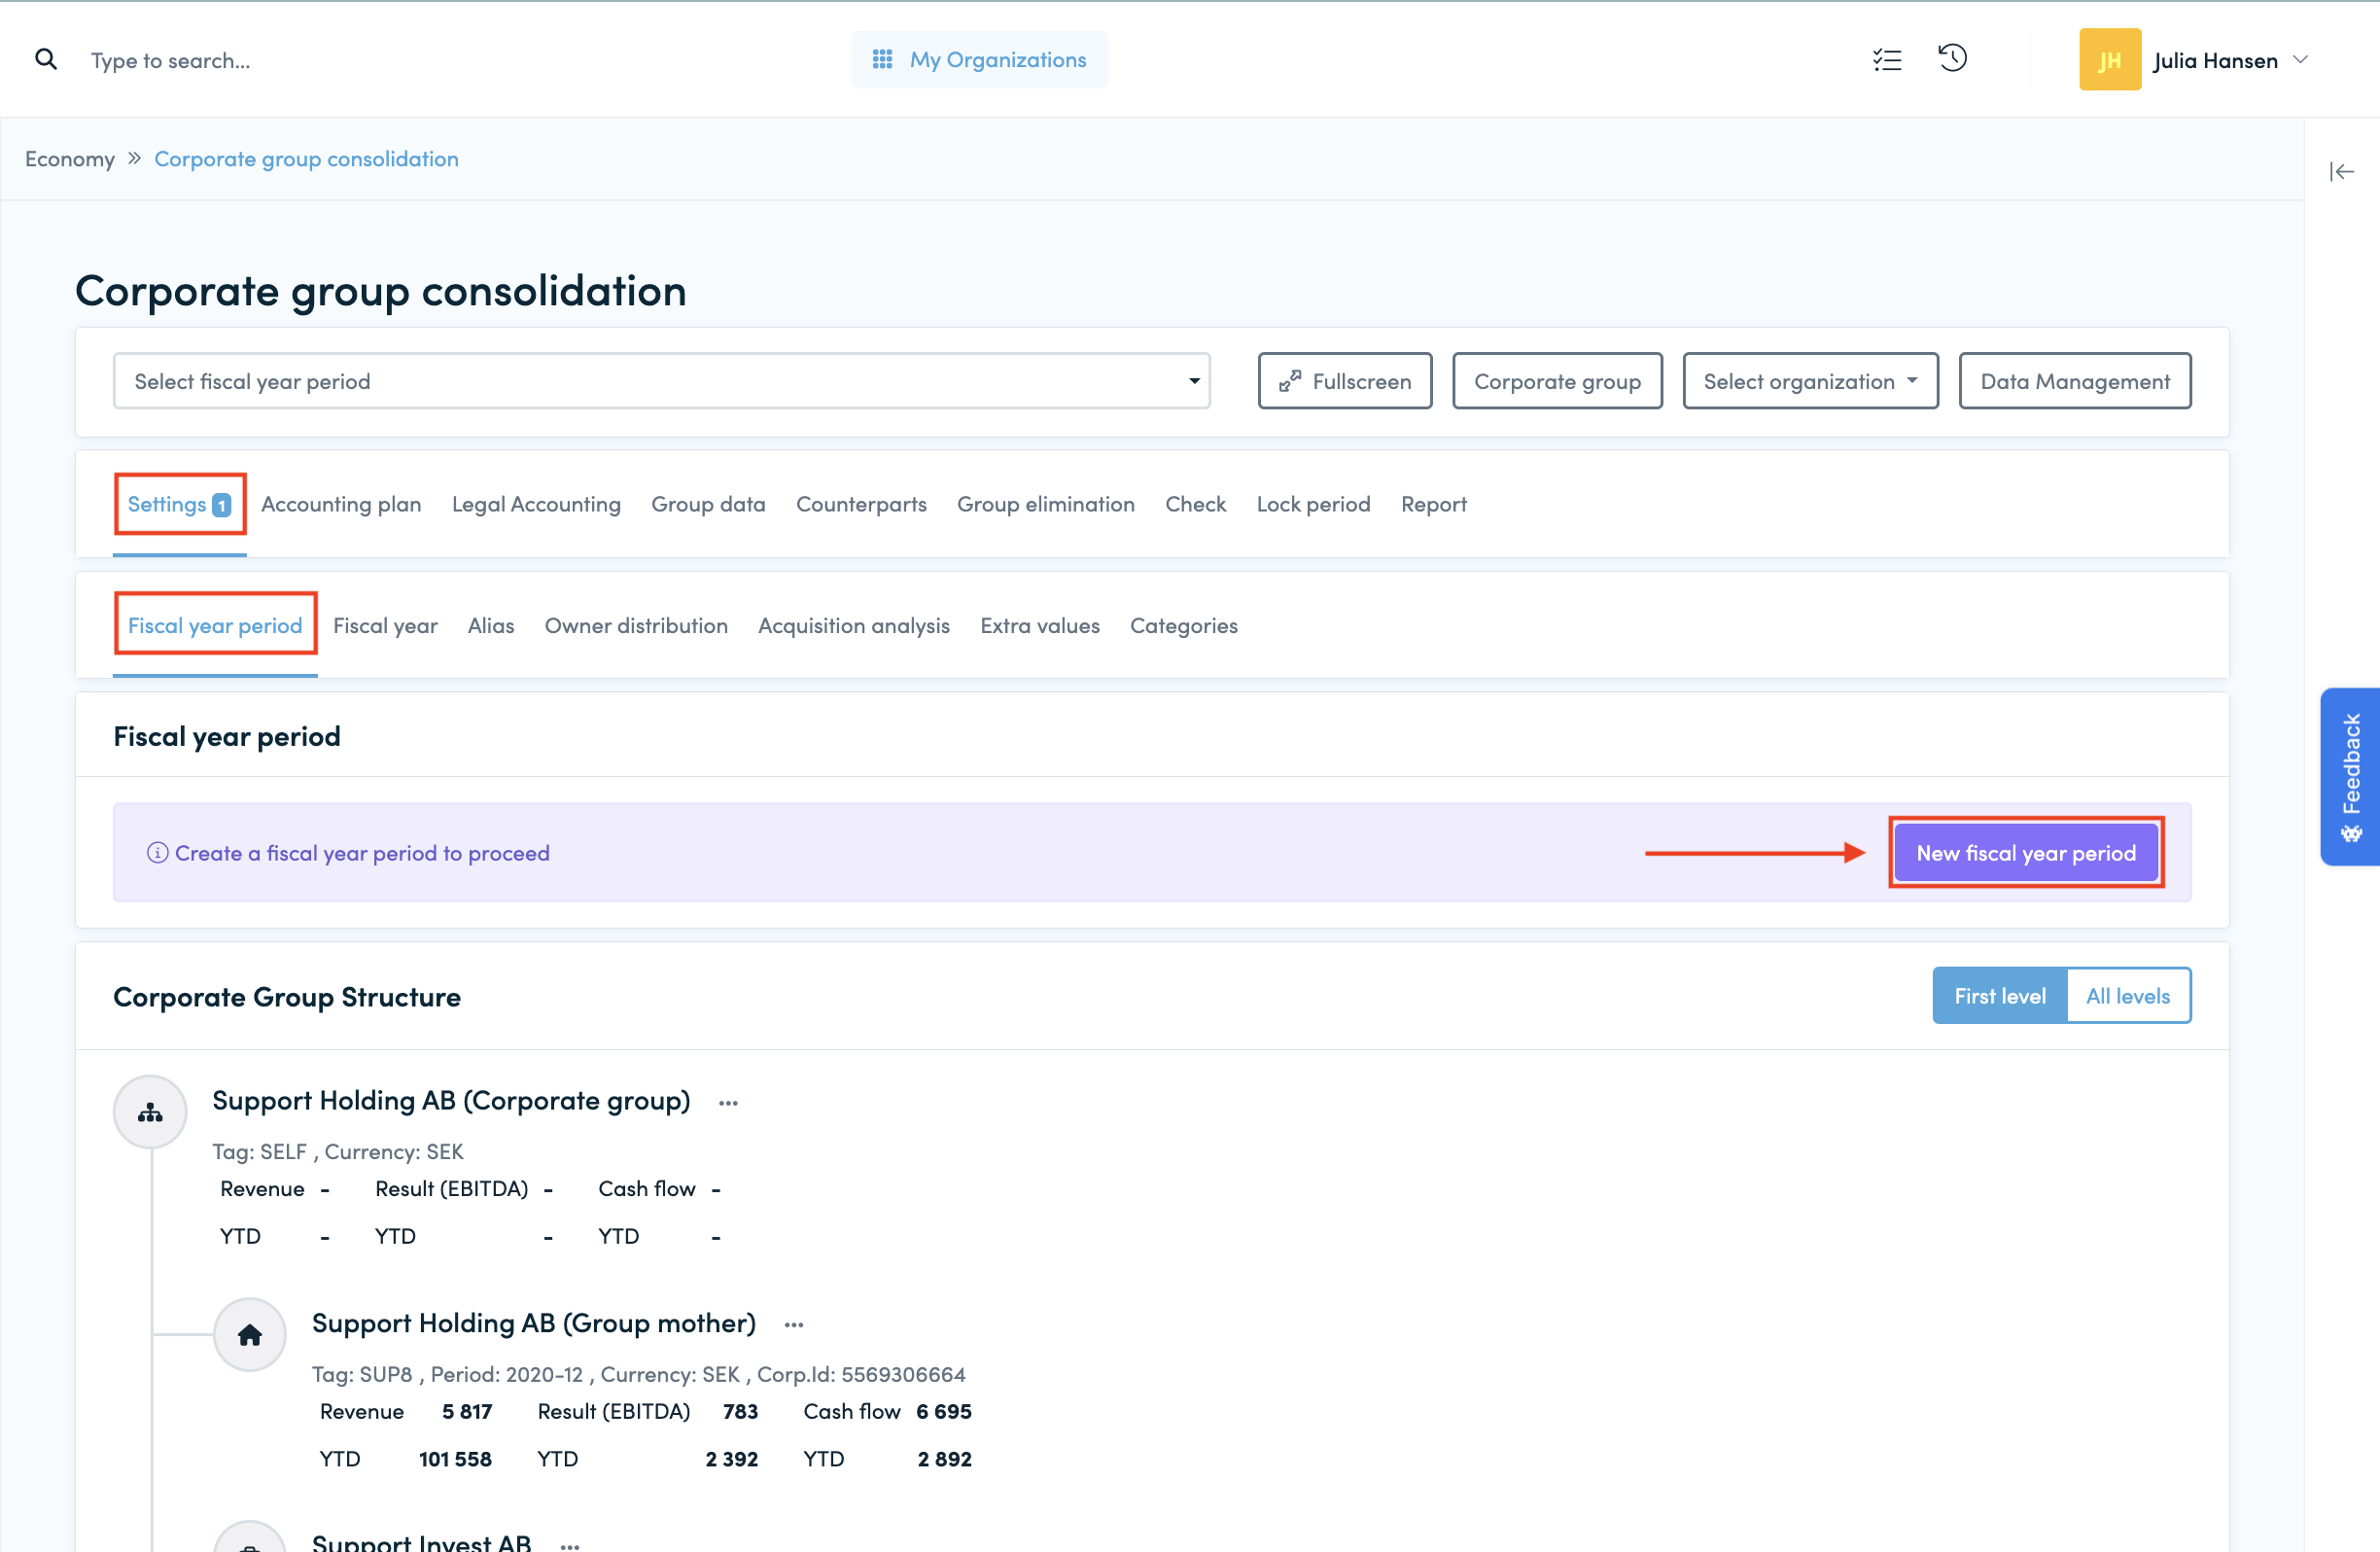
Task: Select the Acquisition analysis sub-tab
Action: (x=853, y=625)
